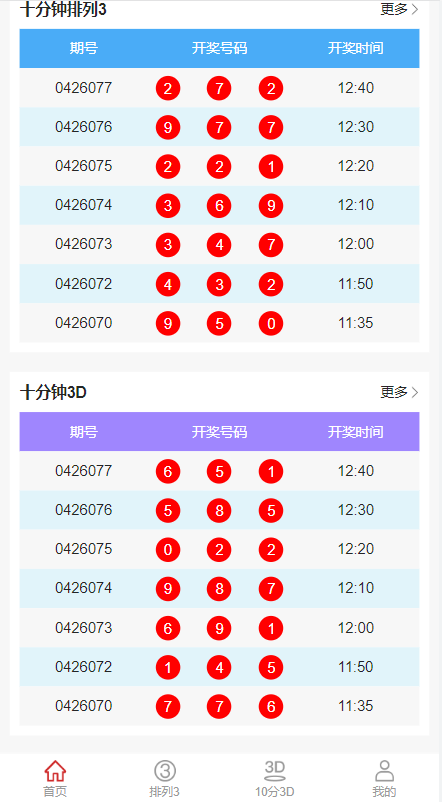Click the middle ball 8 in 3D row 0426074
The height and width of the screenshot is (802, 442).
[219, 589]
